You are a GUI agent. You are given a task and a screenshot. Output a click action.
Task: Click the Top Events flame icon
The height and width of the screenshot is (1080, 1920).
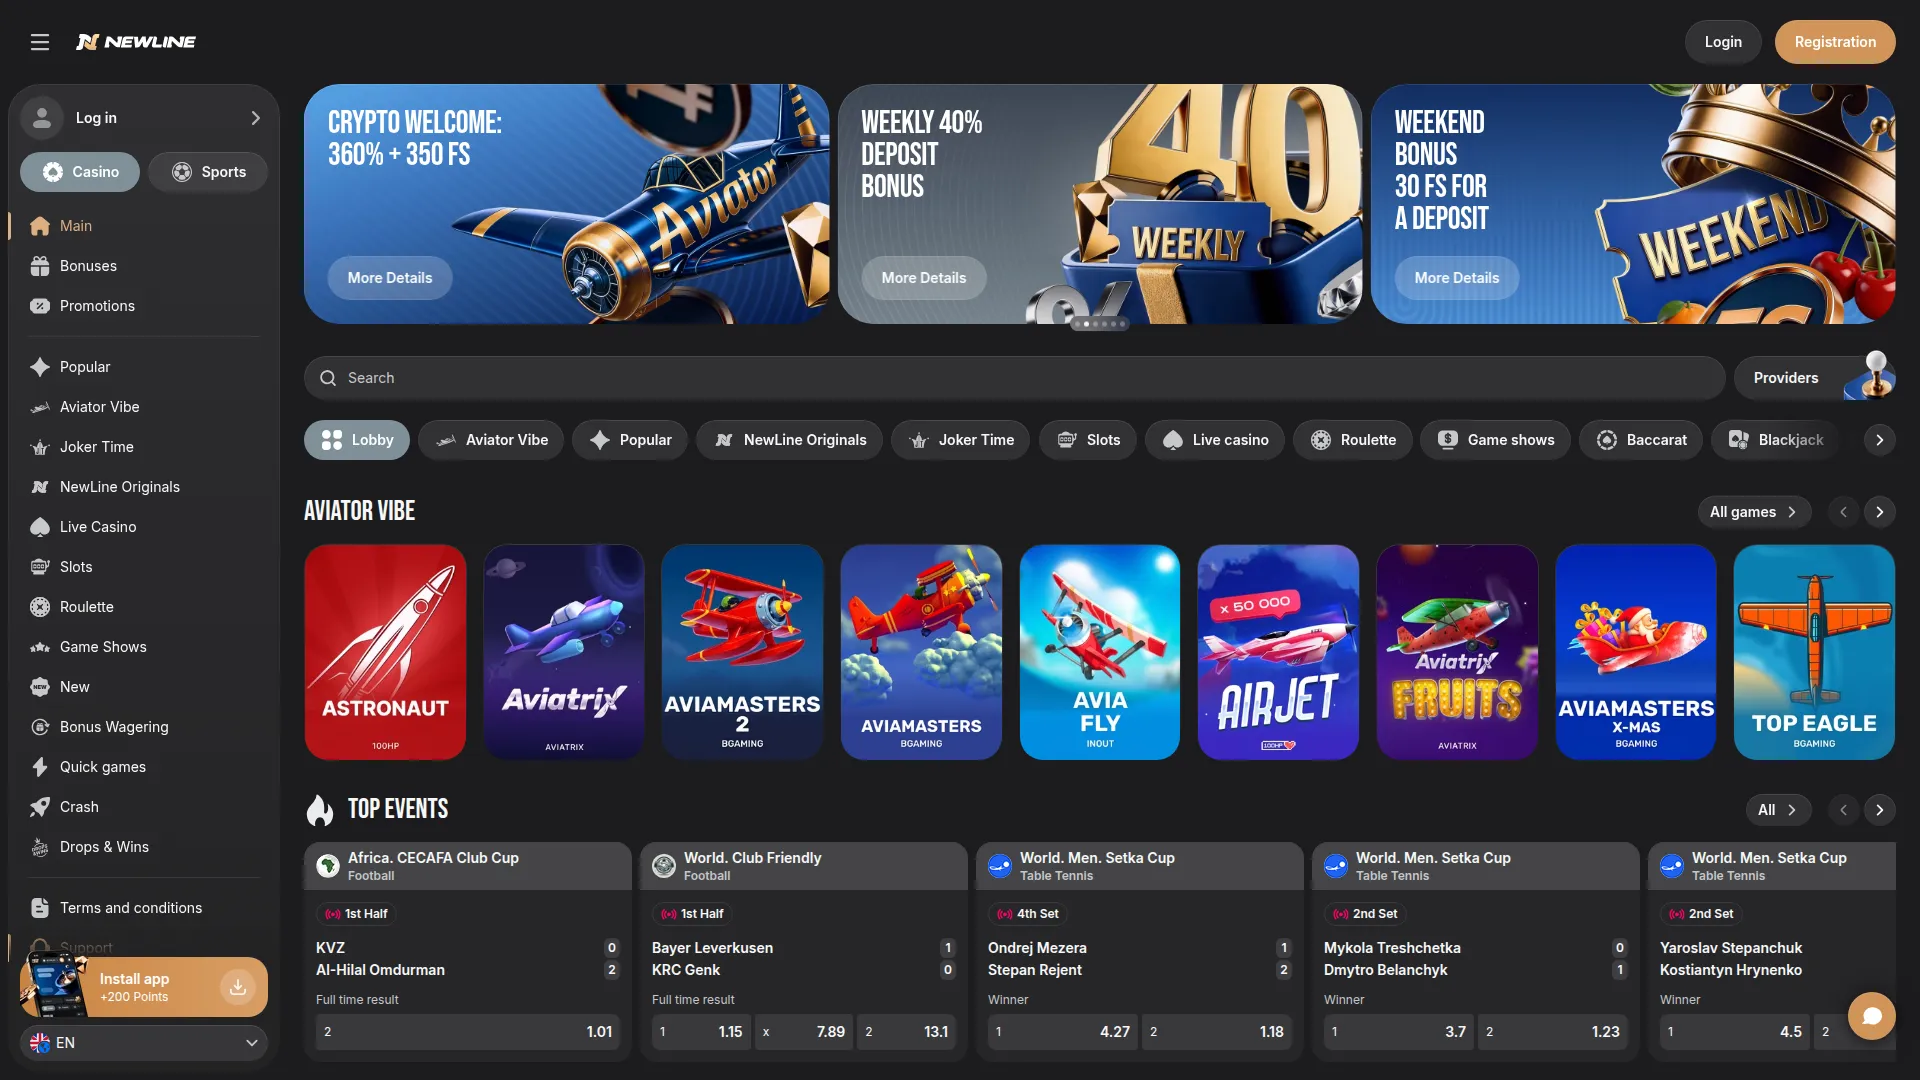(320, 810)
